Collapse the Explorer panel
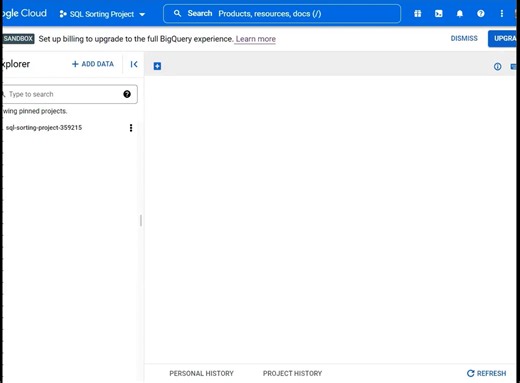Image resolution: width=520 pixels, height=383 pixels. click(134, 64)
